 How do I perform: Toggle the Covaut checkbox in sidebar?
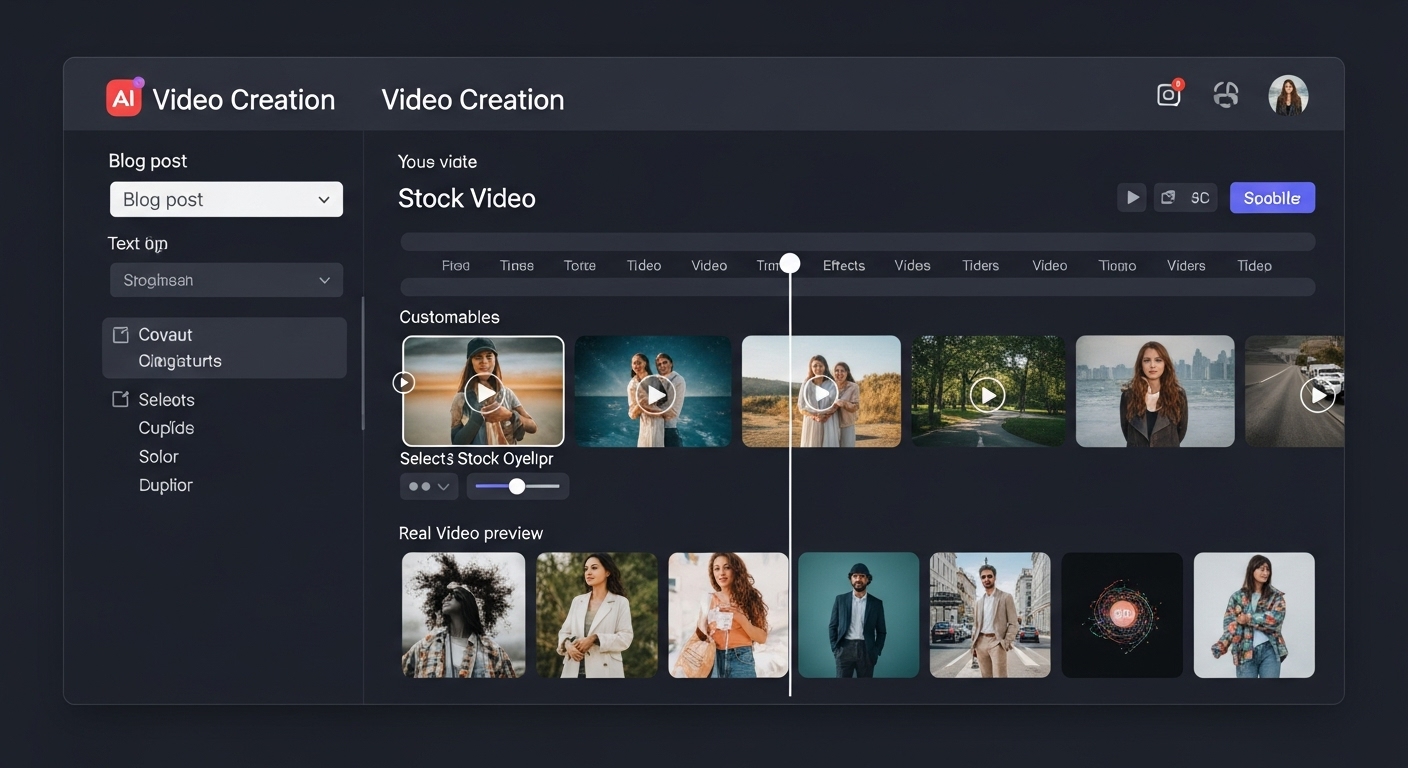coord(121,335)
